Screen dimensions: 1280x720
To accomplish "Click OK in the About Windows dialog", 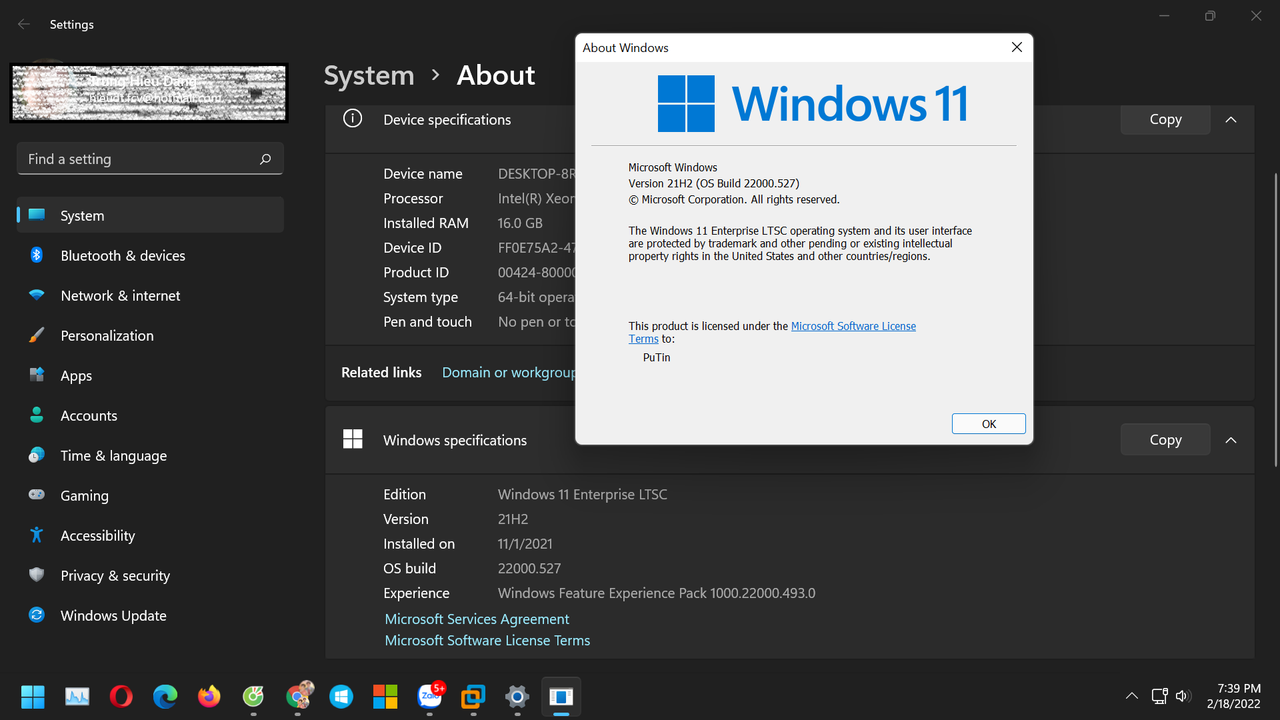I will point(989,424).
